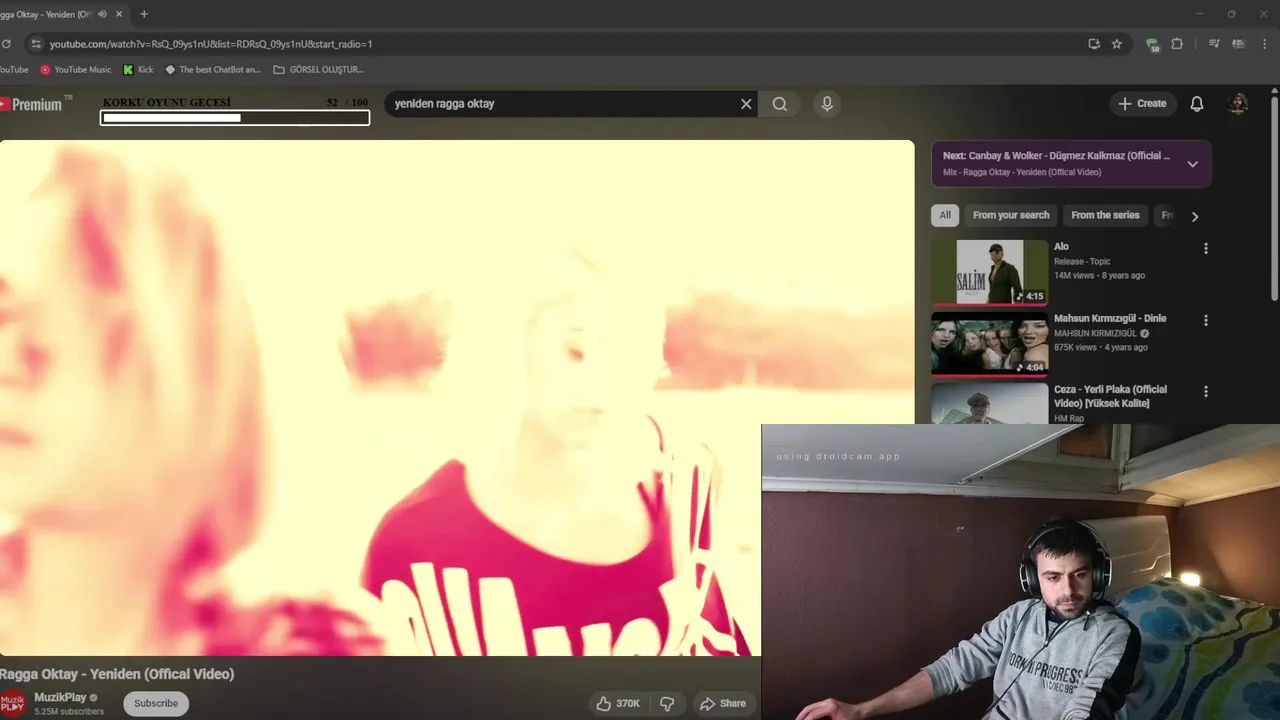The height and width of the screenshot is (720, 1280).
Task: Open the green extension with badge 50
Action: [x=1152, y=44]
